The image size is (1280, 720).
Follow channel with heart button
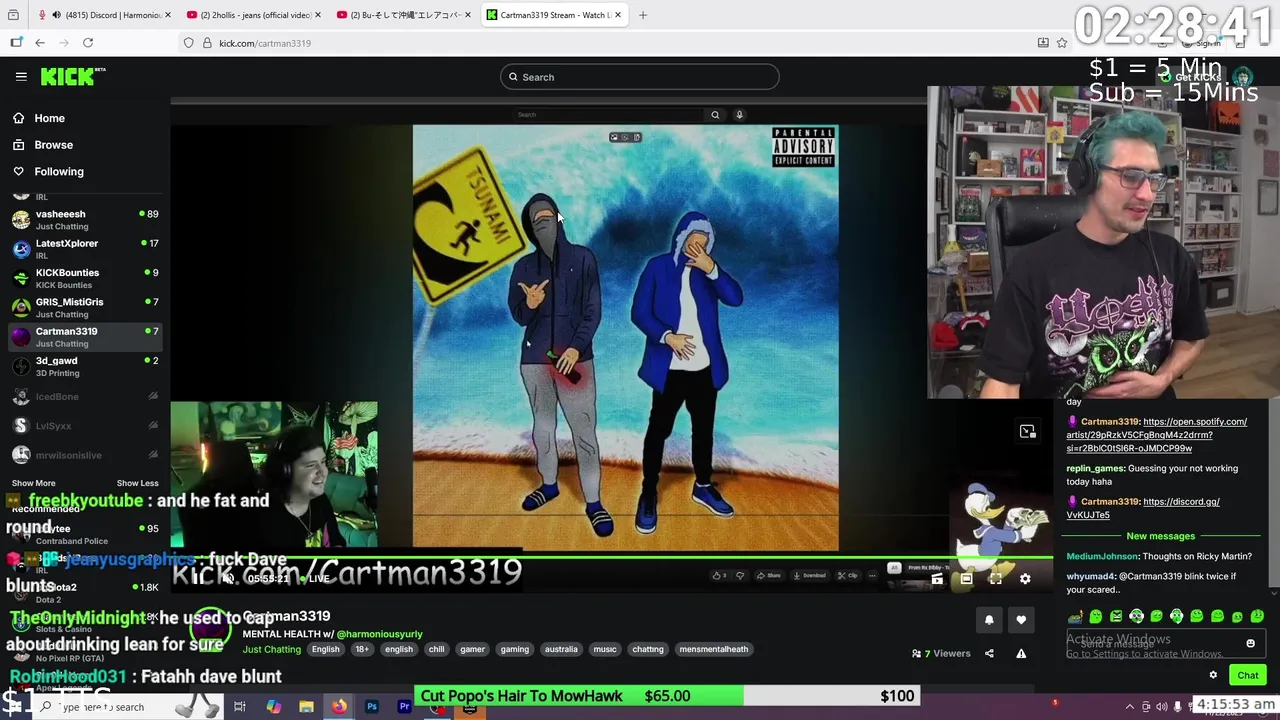pyautogui.click(x=1021, y=620)
